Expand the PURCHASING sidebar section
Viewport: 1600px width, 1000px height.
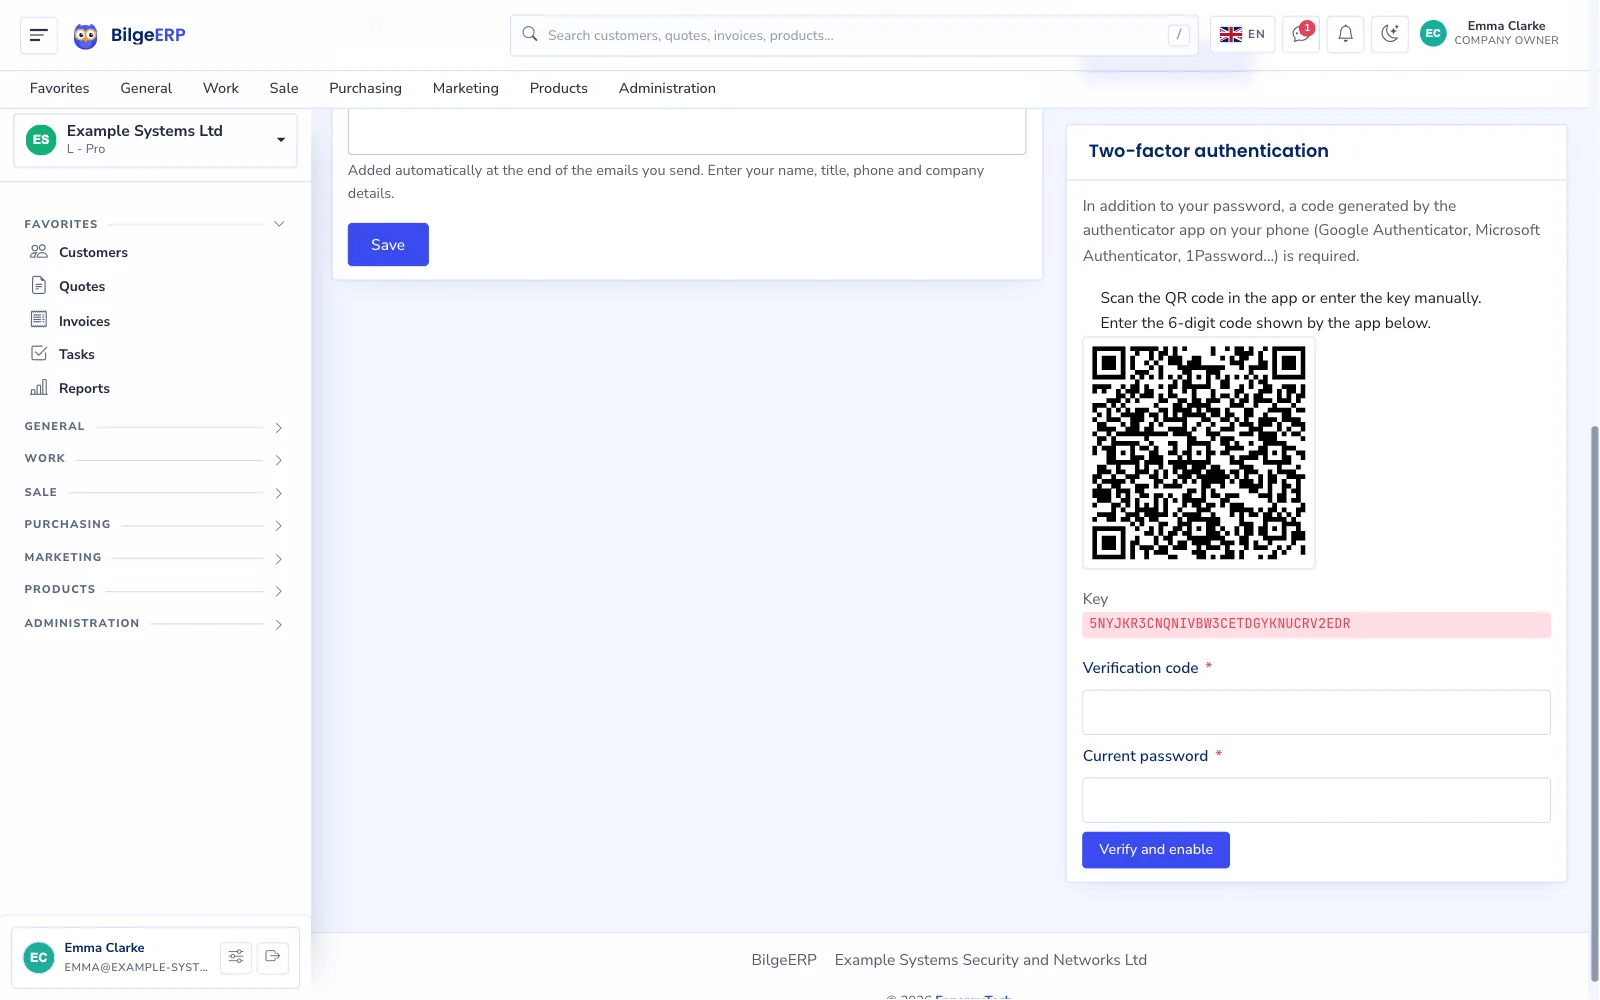click(155, 525)
